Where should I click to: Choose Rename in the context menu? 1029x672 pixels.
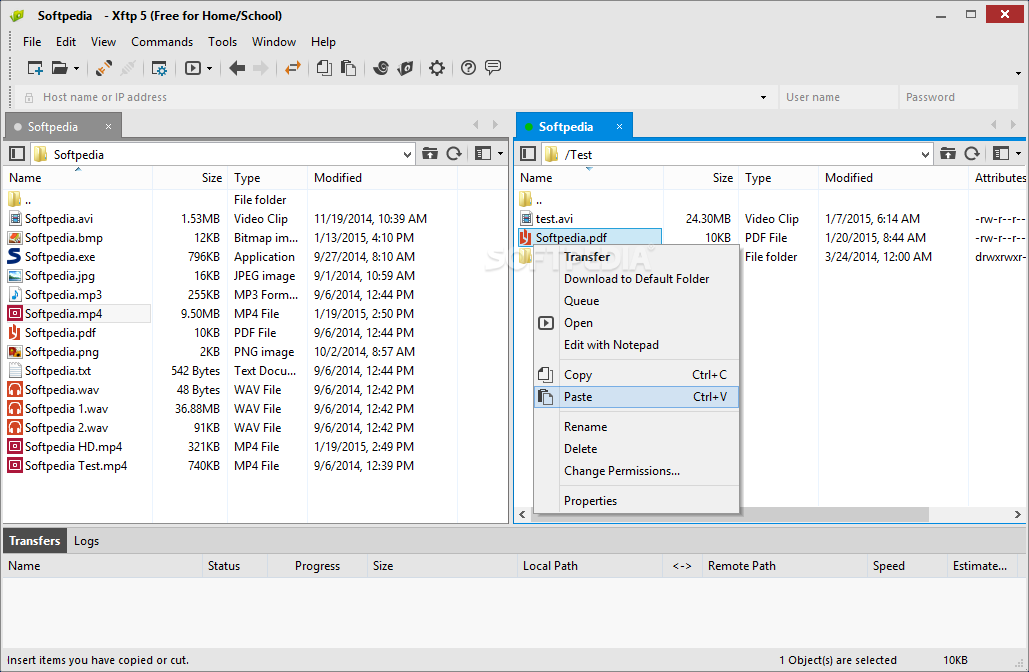coord(637,427)
